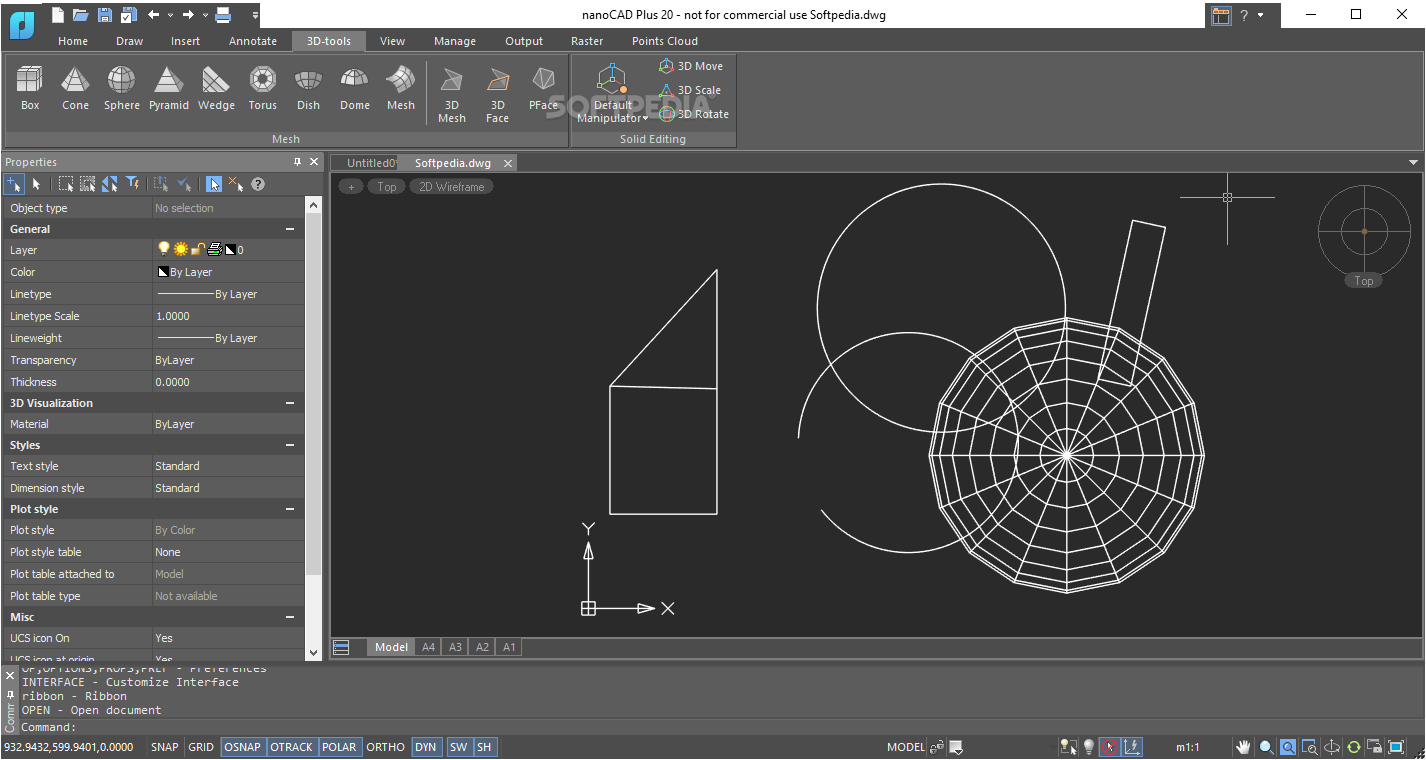This screenshot has width=1426, height=760.
Task: Click the m1:1 scale in status bar
Action: pyautogui.click(x=1188, y=747)
